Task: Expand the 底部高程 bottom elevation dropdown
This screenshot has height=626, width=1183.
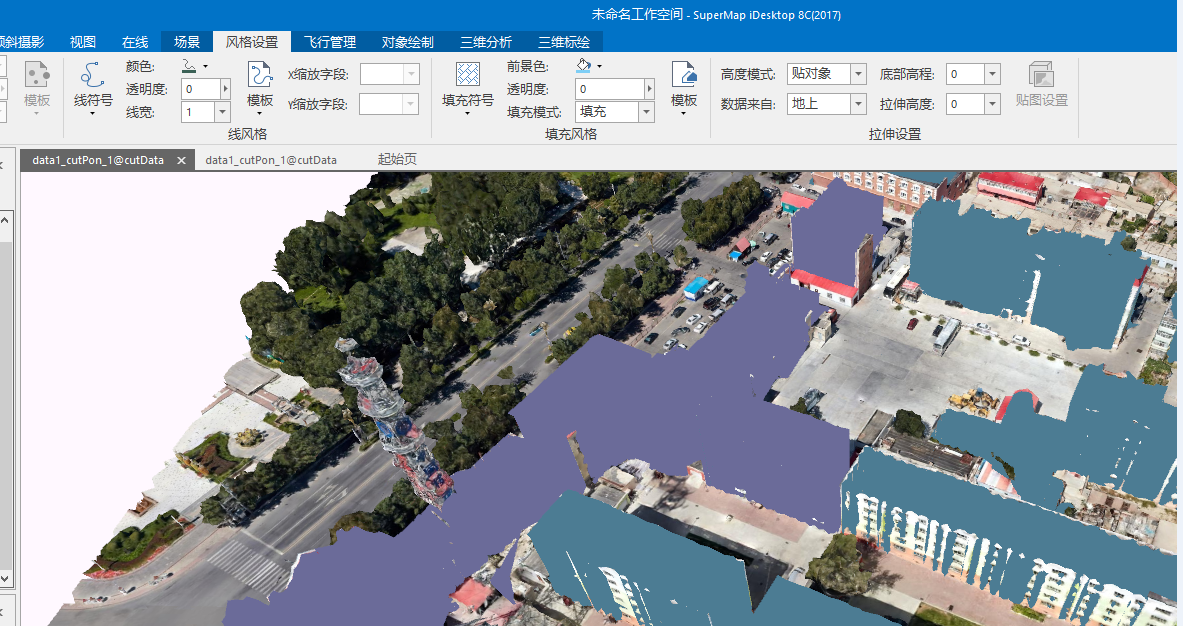Action: point(992,74)
